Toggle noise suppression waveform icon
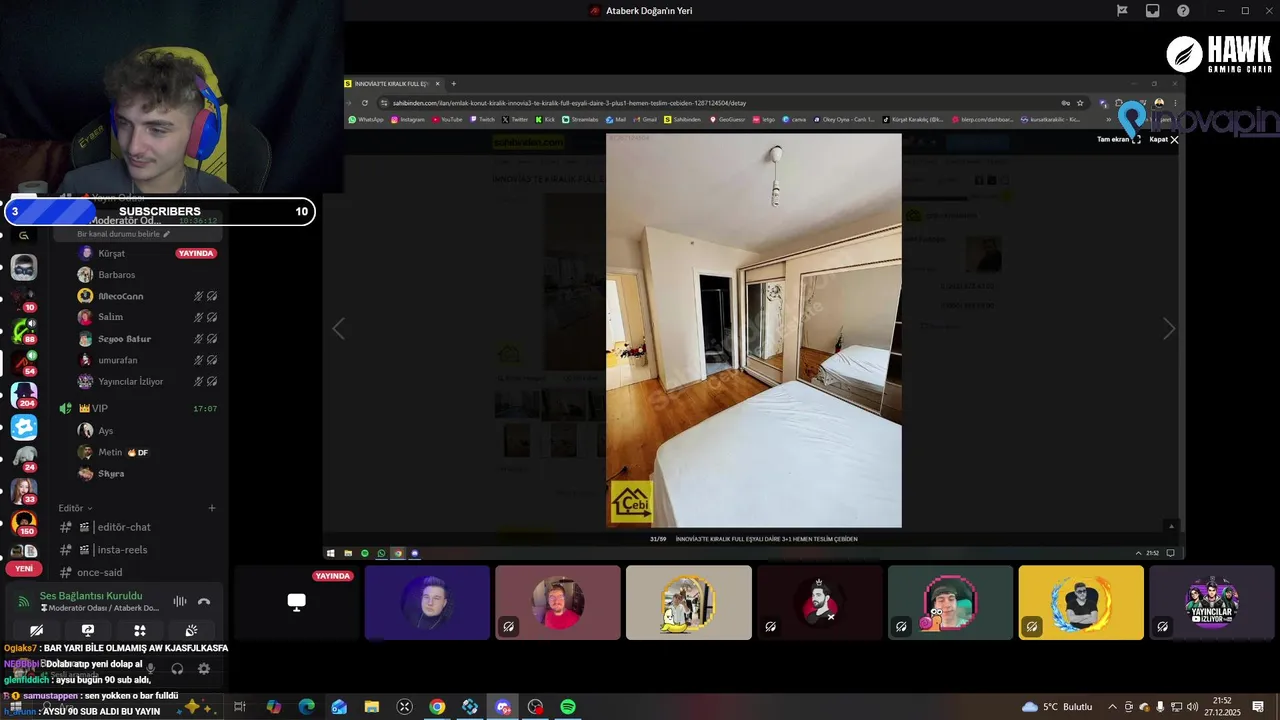 pyautogui.click(x=180, y=601)
